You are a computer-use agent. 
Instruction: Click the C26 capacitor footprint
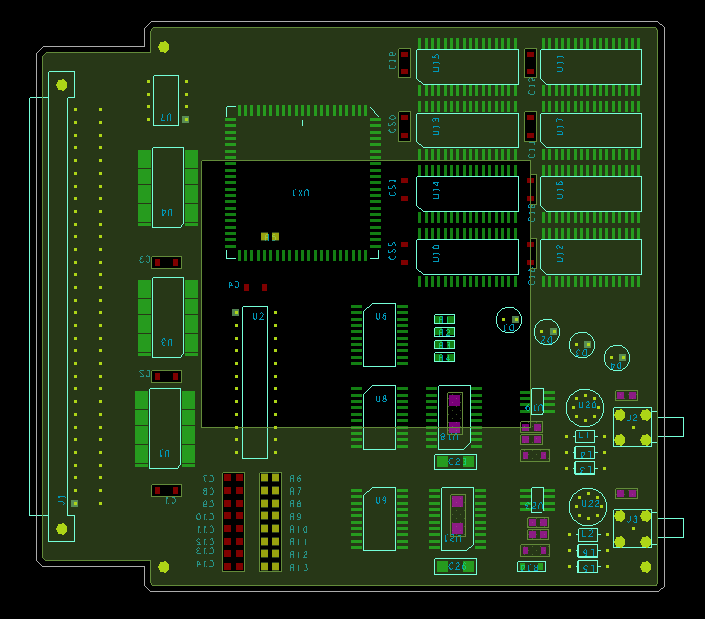point(455,567)
